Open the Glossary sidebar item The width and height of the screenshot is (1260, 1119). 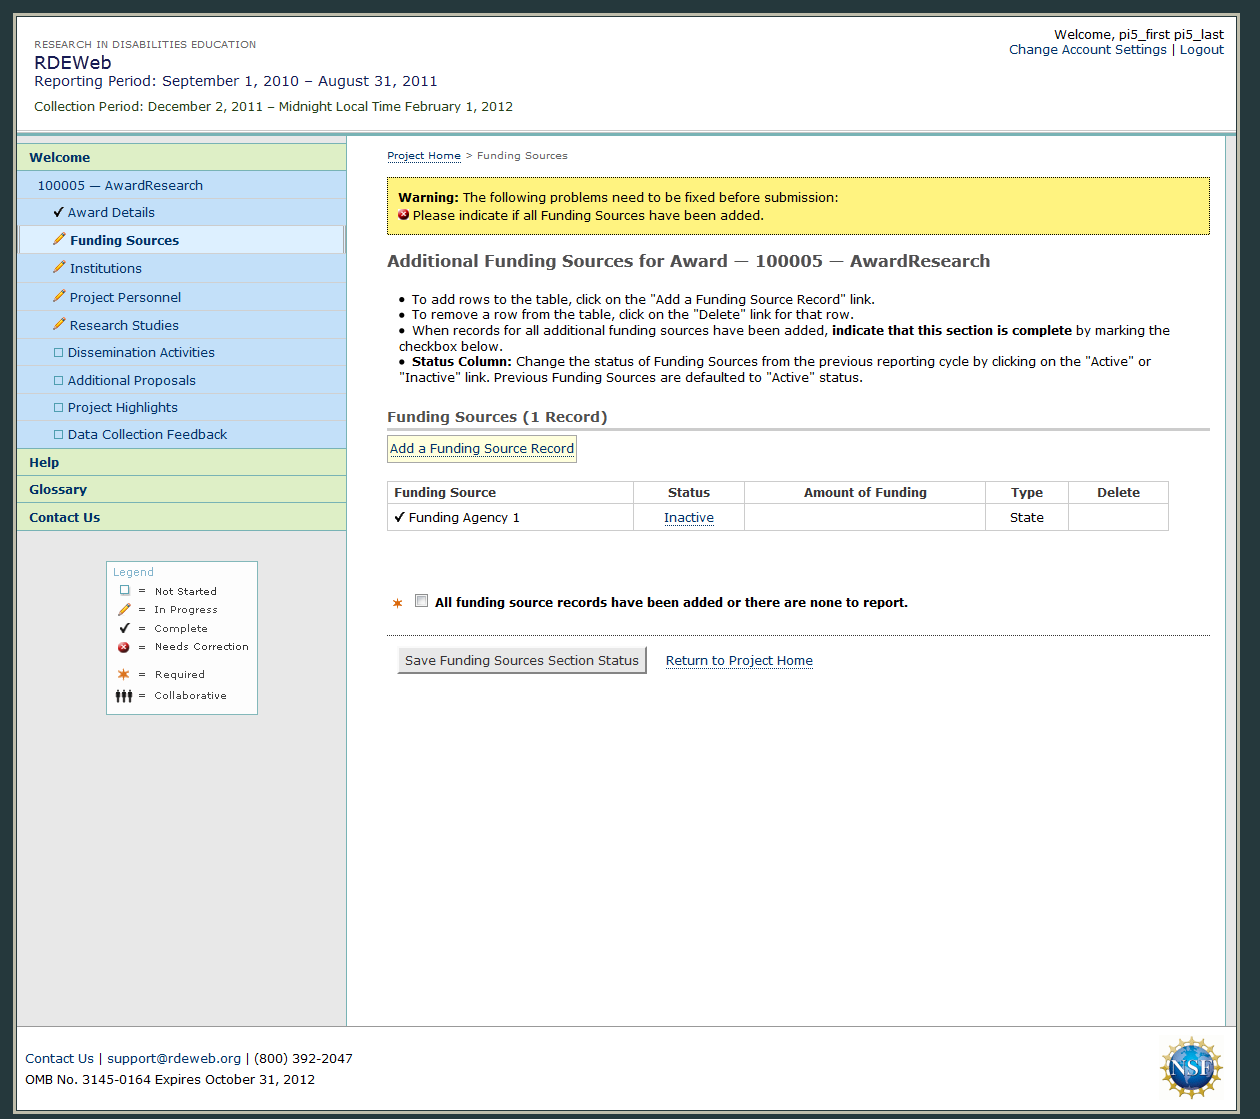point(58,489)
